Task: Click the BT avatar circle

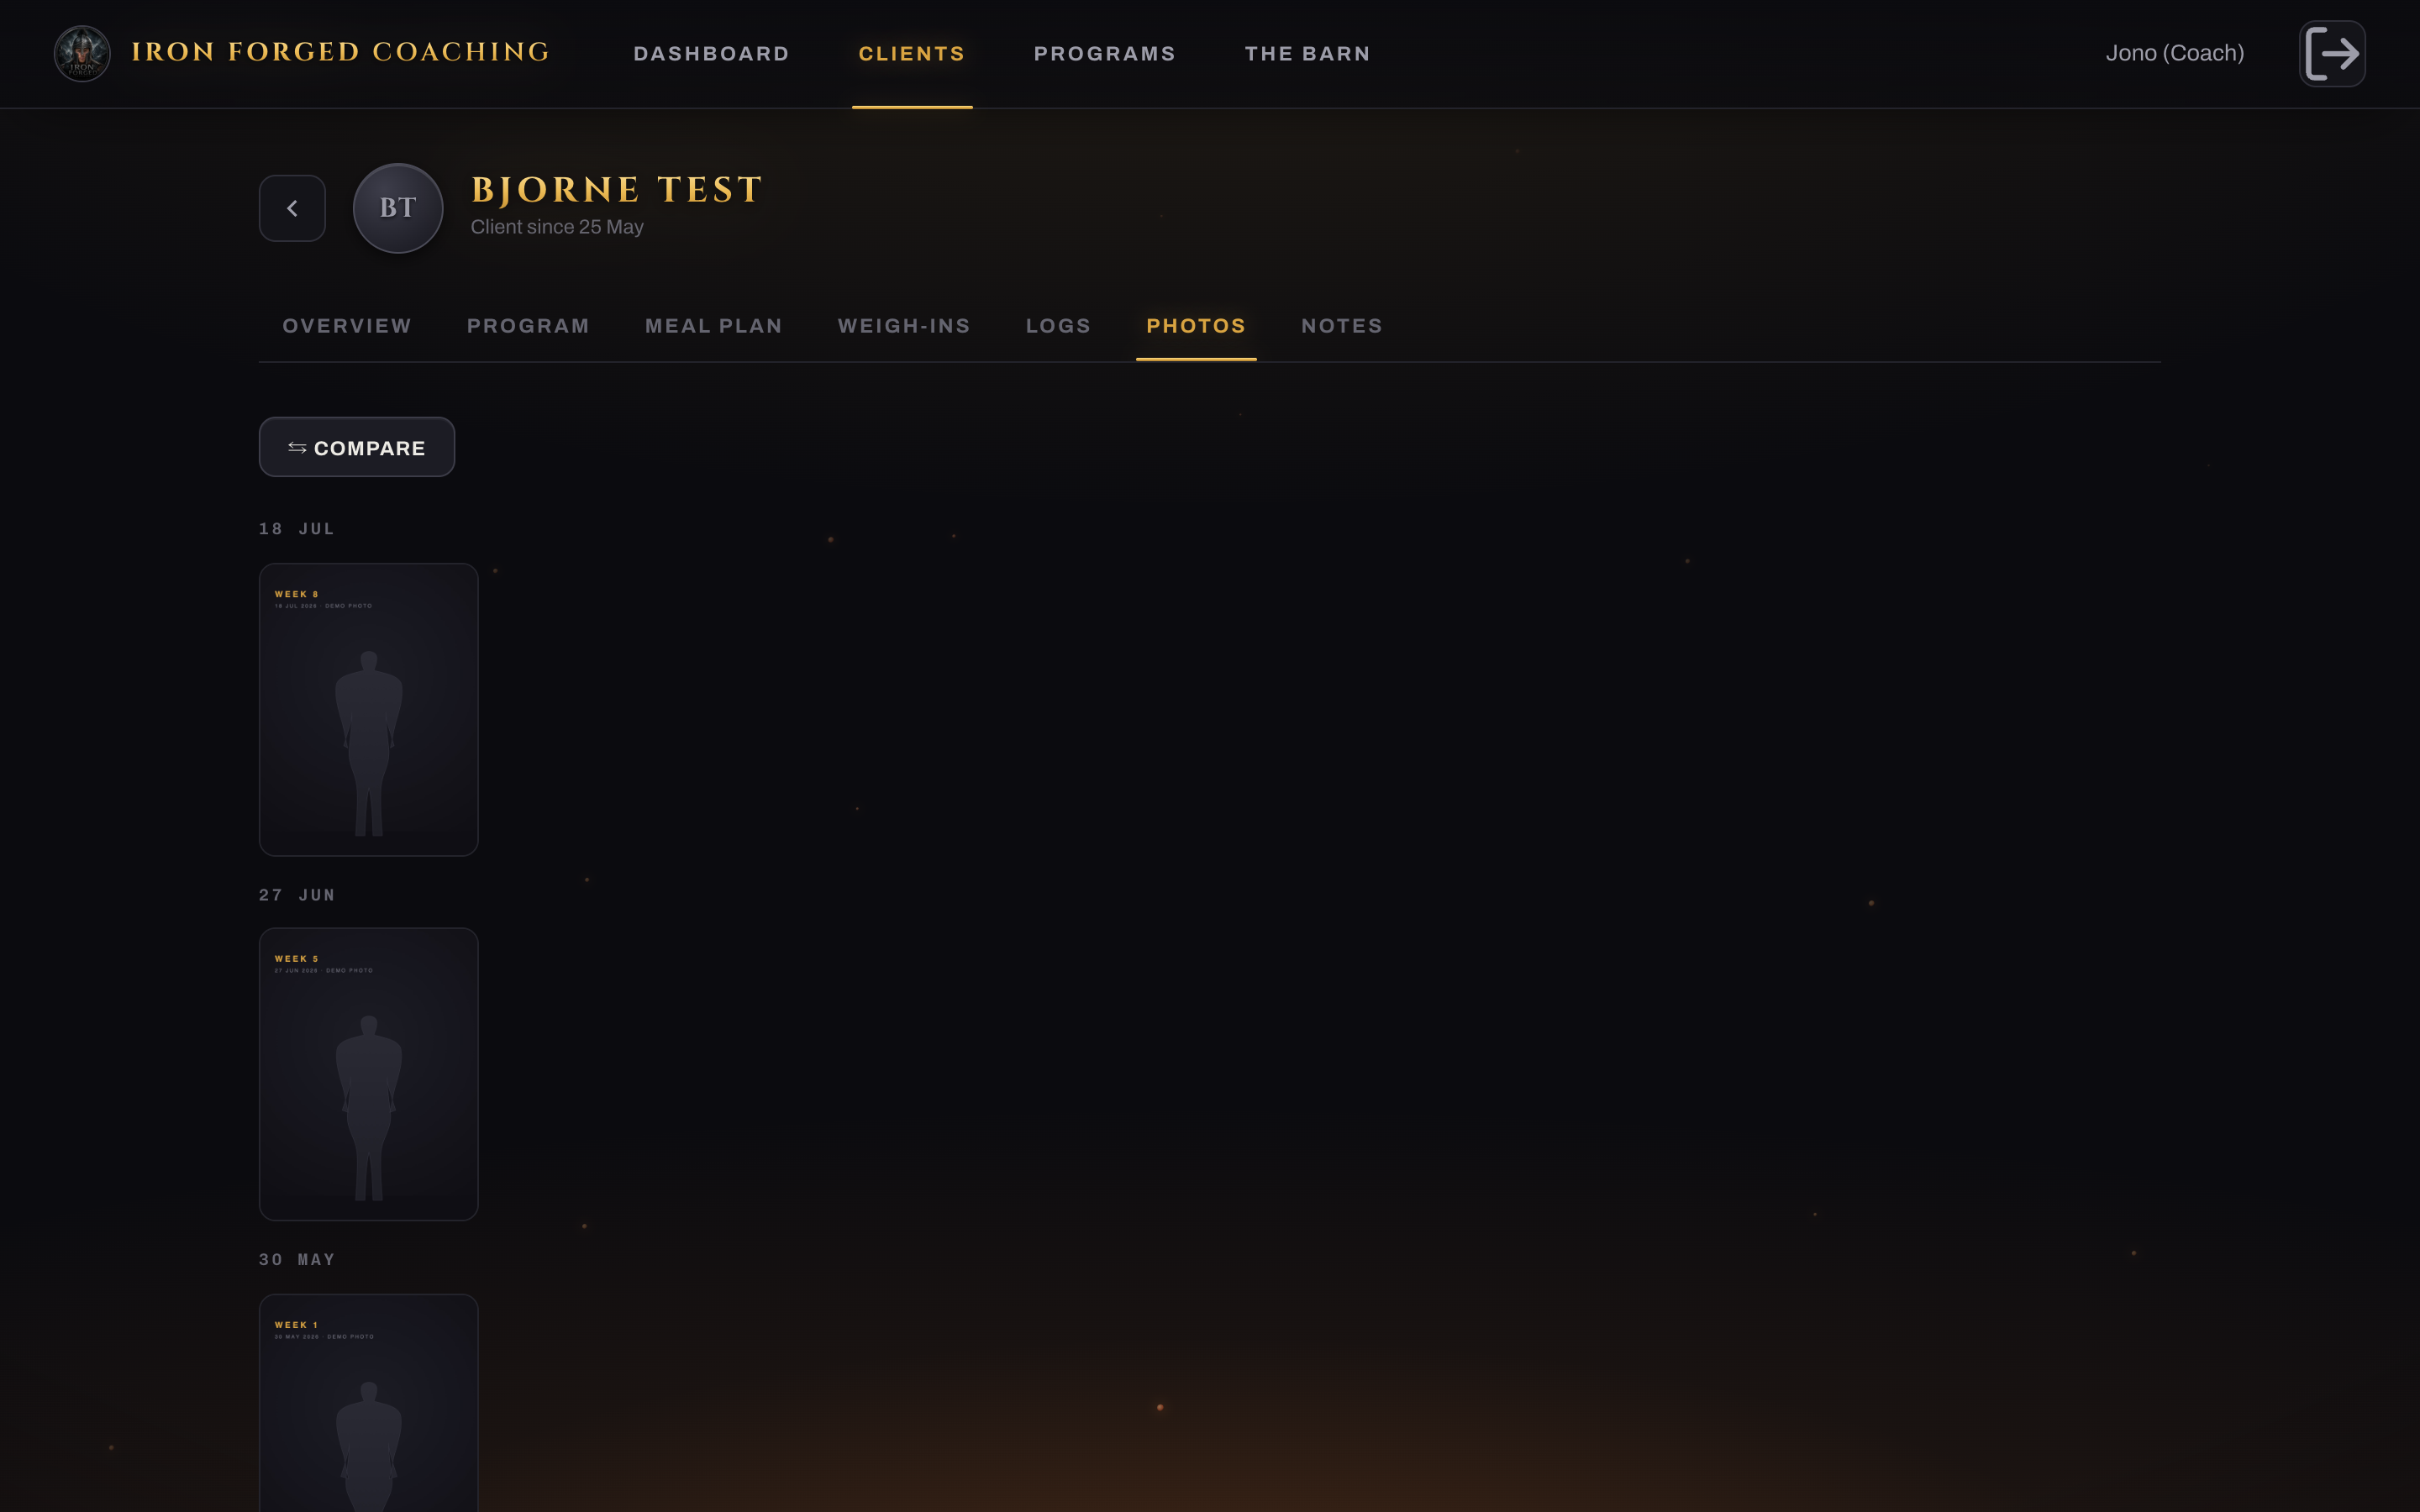Action: click(x=398, y=208)
